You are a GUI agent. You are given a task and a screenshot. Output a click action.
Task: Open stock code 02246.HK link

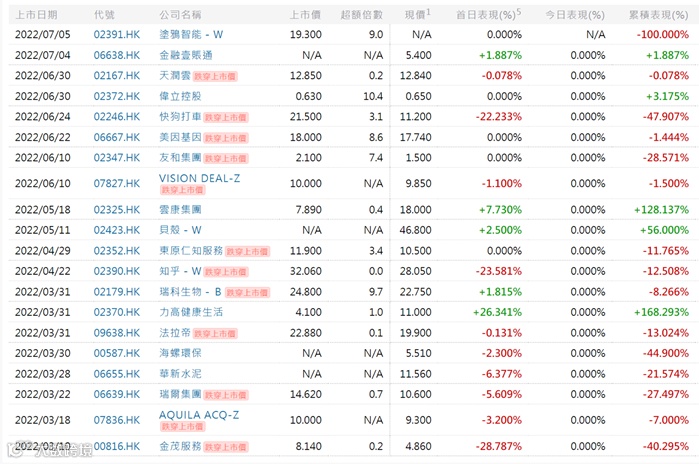coord(116,117)
